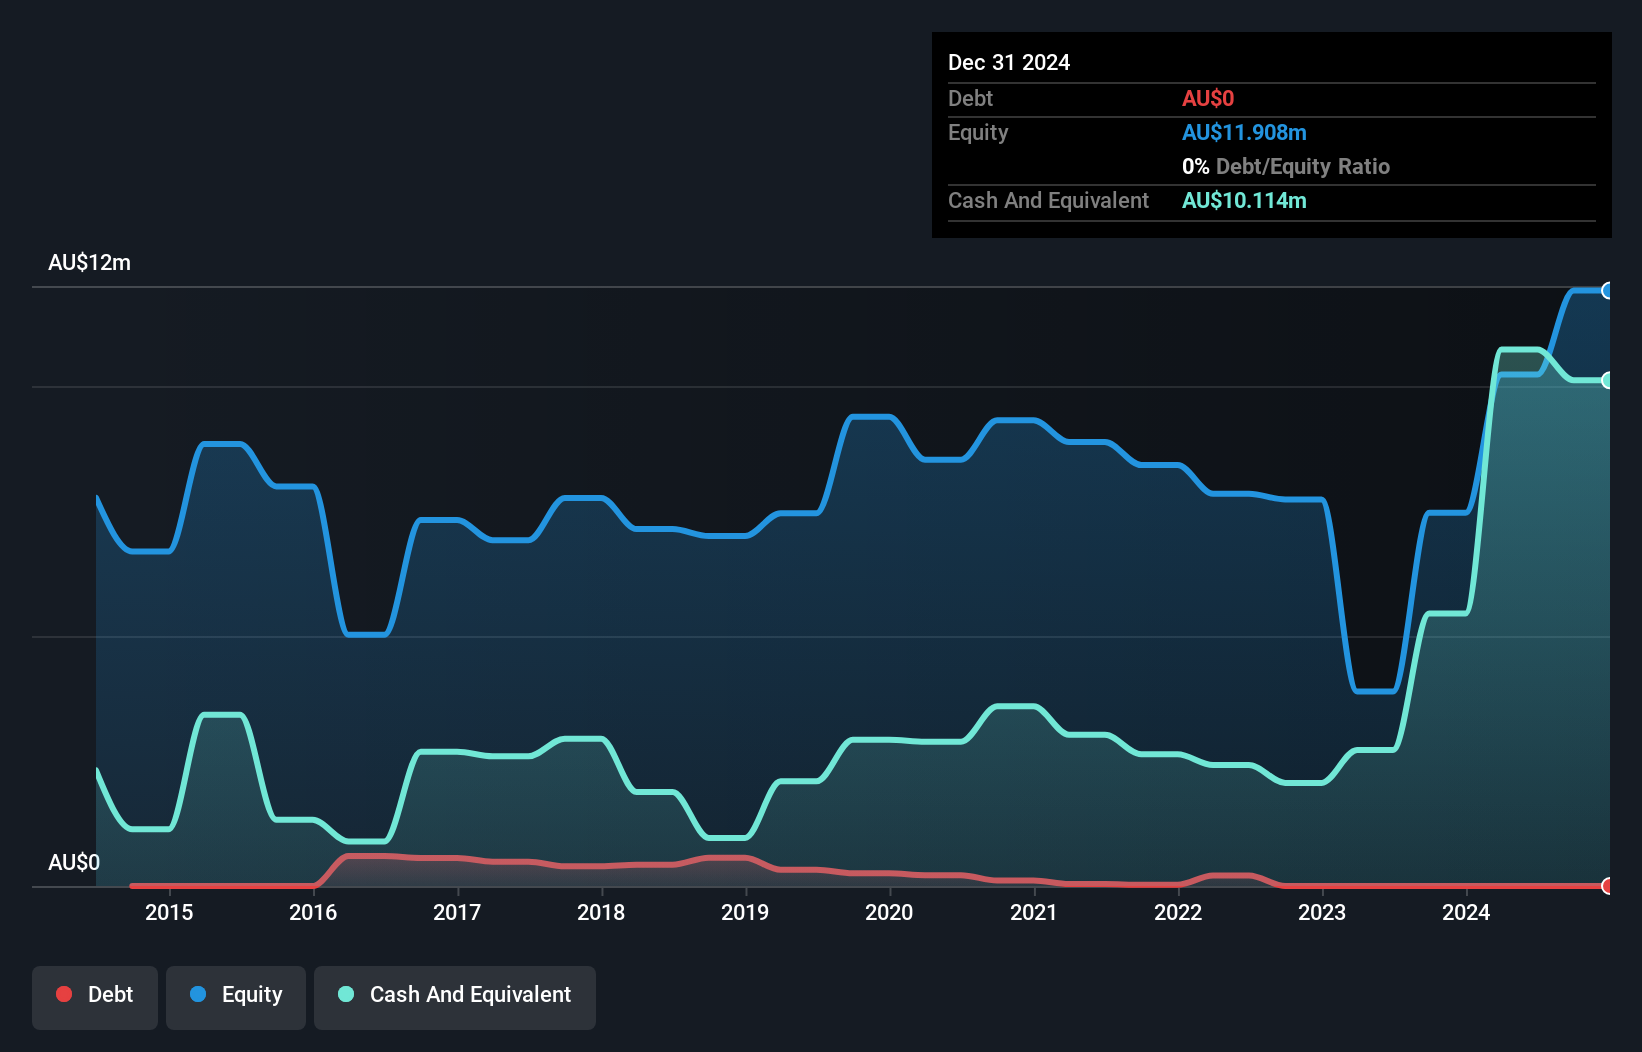Viewport: 1642px width, 1052px height.
Task: Toggle the Equity series legend button
Action: (236, 997)
